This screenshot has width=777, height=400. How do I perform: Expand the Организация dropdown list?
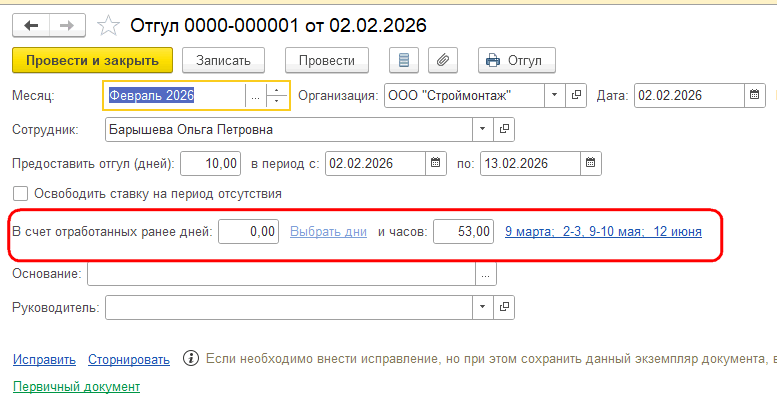tap(555, 95)
